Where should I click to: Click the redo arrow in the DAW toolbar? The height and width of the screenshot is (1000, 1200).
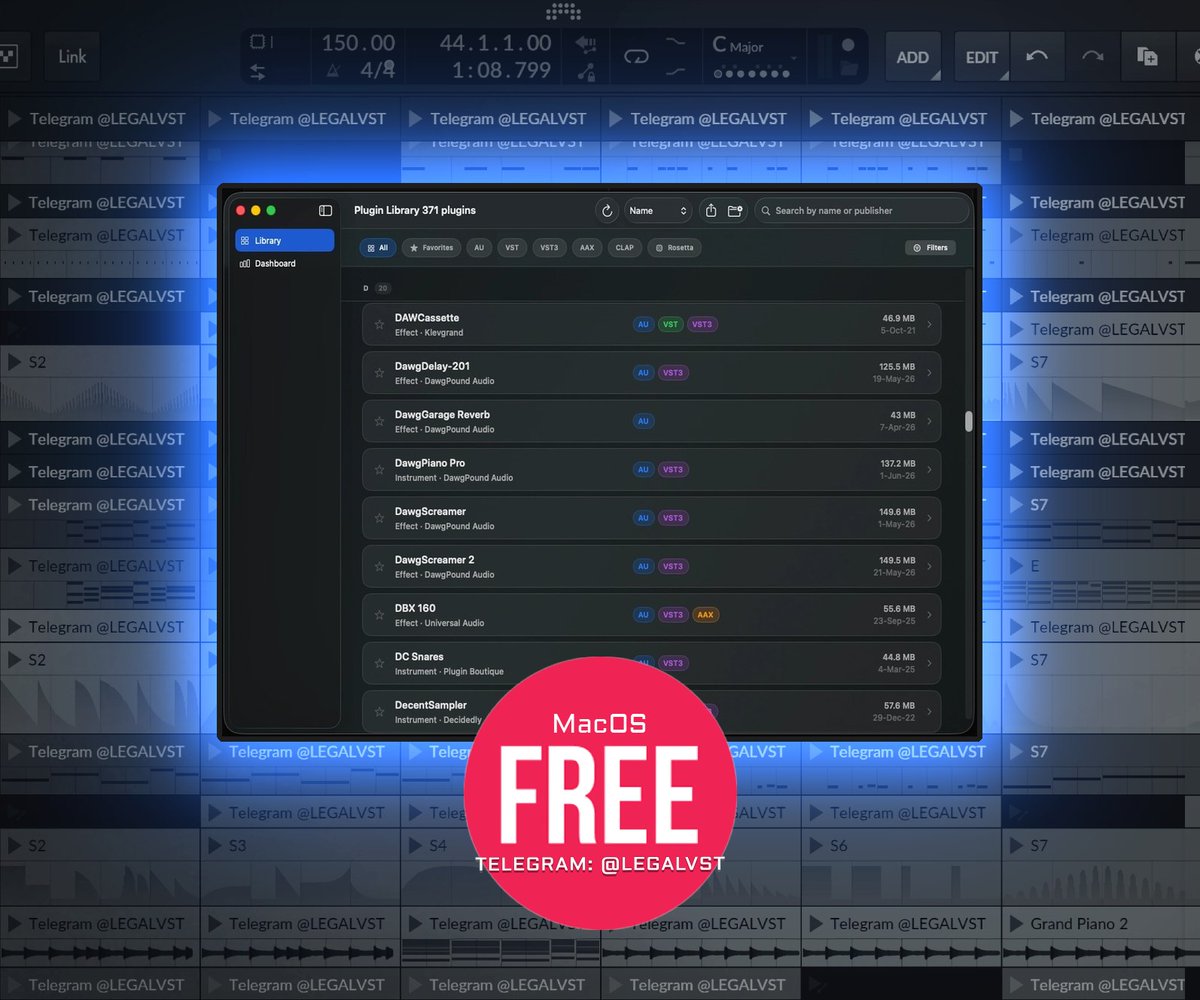[1091, 56]
